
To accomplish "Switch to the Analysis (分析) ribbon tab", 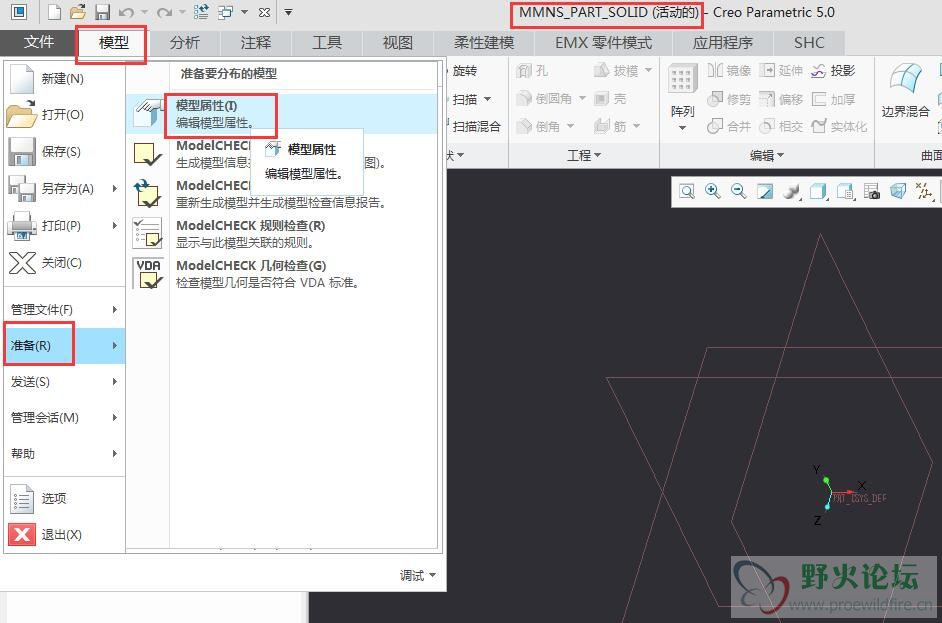I will point(184,43).
